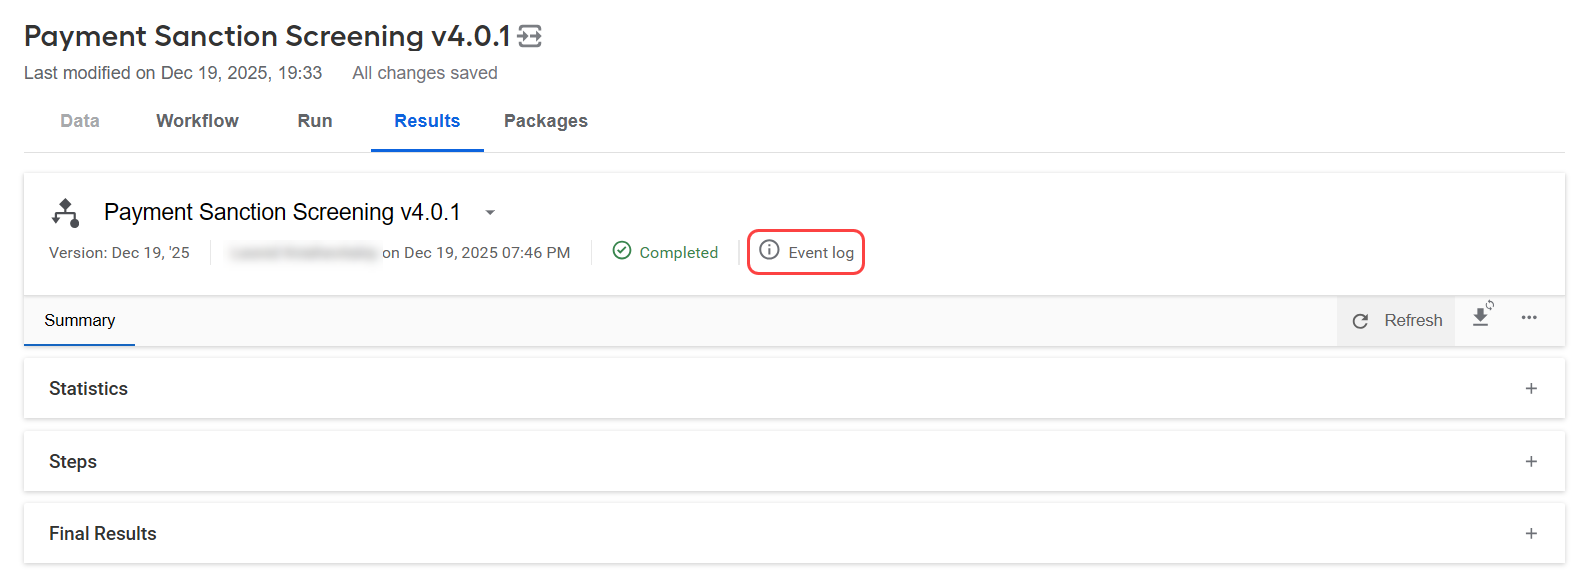This screenshot has height=588, width=1587.
Task: Go to the Run tab
Action: pyautogui.click(x=315, y=121)
